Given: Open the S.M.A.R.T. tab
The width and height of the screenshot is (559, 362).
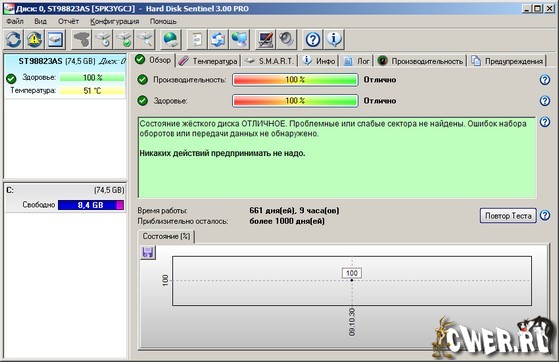Looking at the screenshot, I should tap(270, 61).
